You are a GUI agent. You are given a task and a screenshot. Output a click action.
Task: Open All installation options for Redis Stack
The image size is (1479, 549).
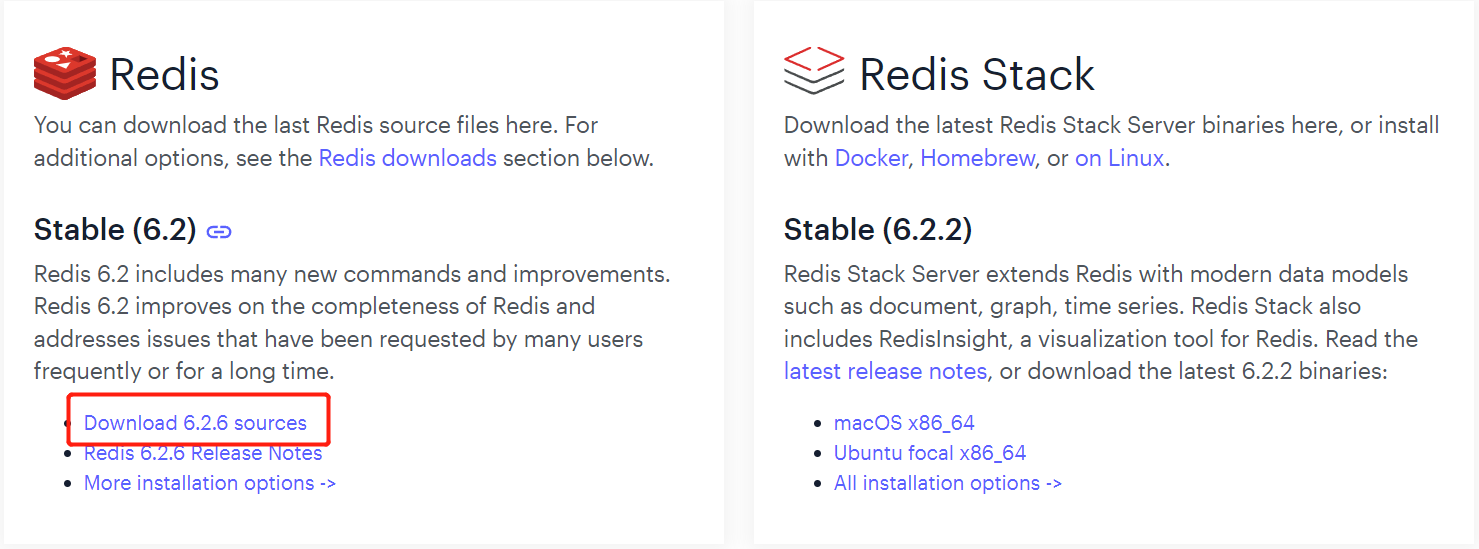click(948, 483)
